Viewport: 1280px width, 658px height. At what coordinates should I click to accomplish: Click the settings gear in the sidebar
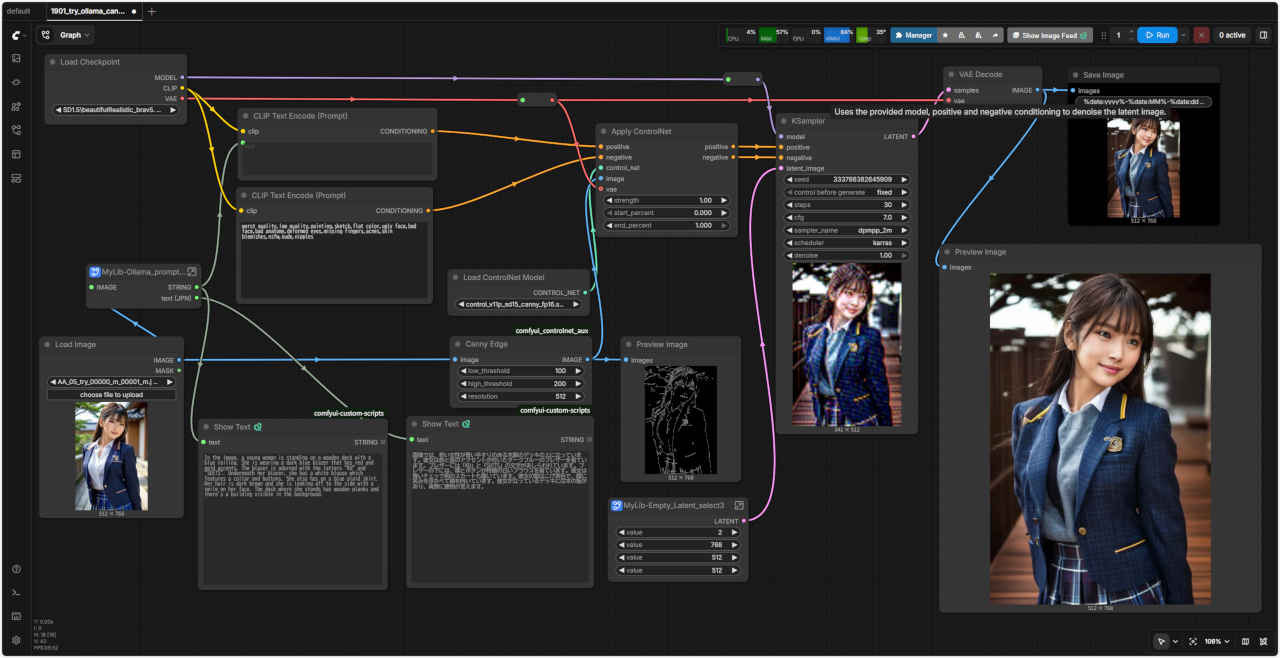click(16, 640)
